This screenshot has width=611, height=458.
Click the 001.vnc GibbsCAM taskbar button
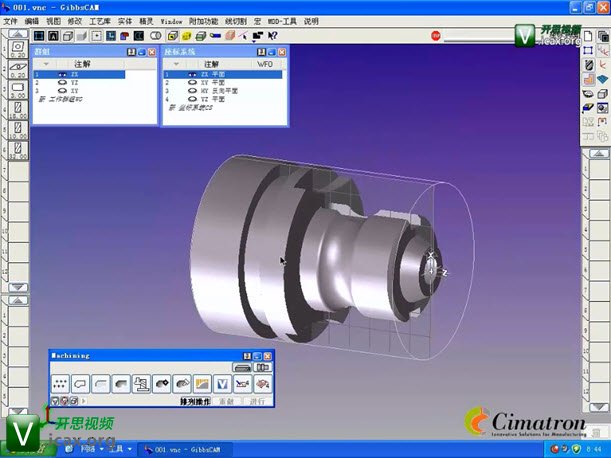point(185,449)
